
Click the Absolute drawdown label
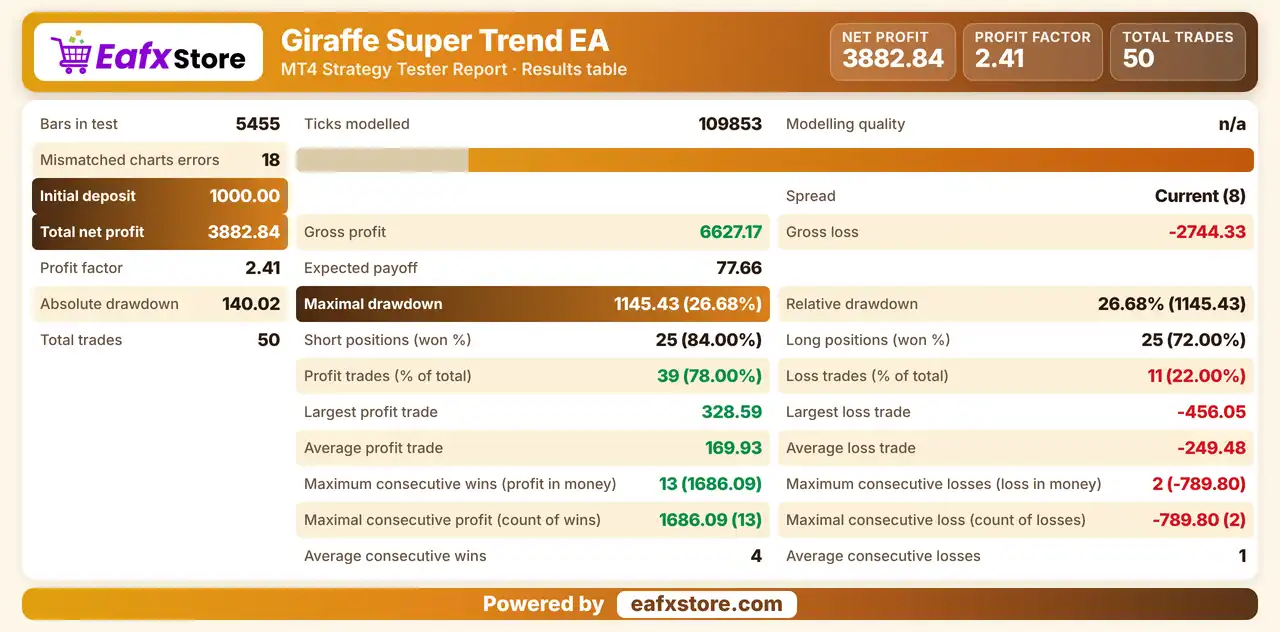109,304
